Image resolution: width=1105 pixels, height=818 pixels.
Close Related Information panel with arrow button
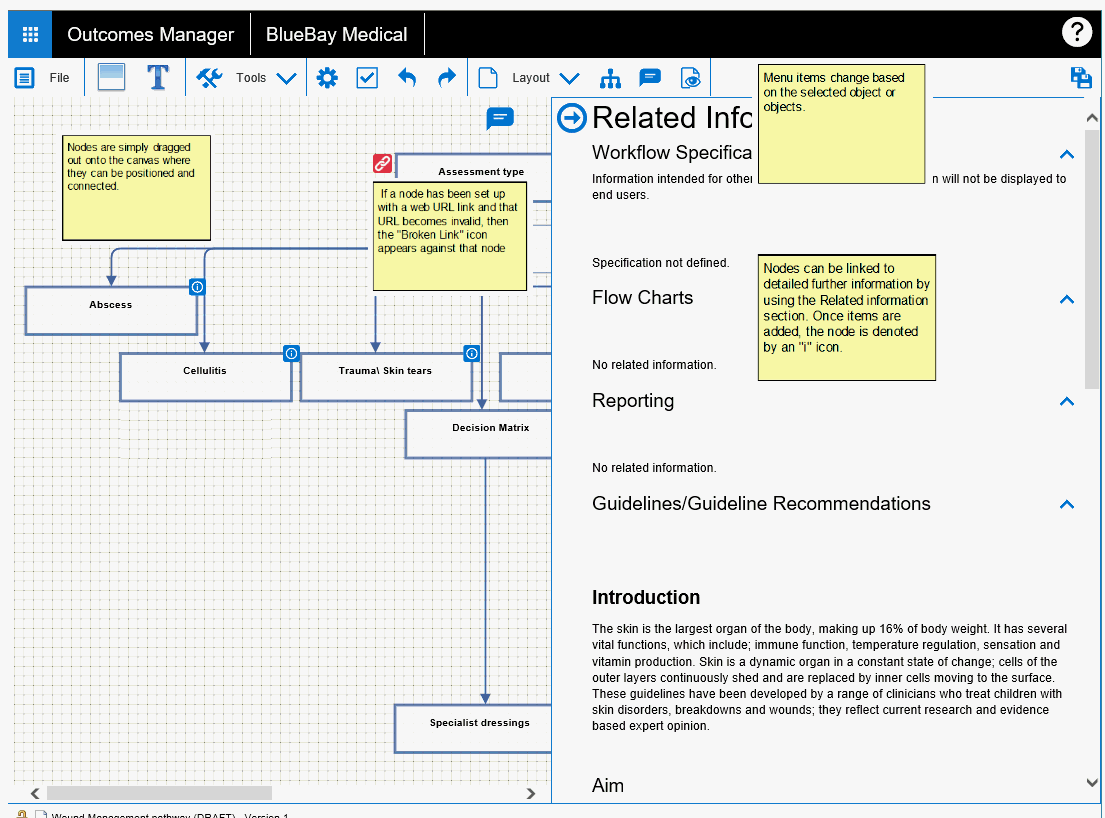572,118
